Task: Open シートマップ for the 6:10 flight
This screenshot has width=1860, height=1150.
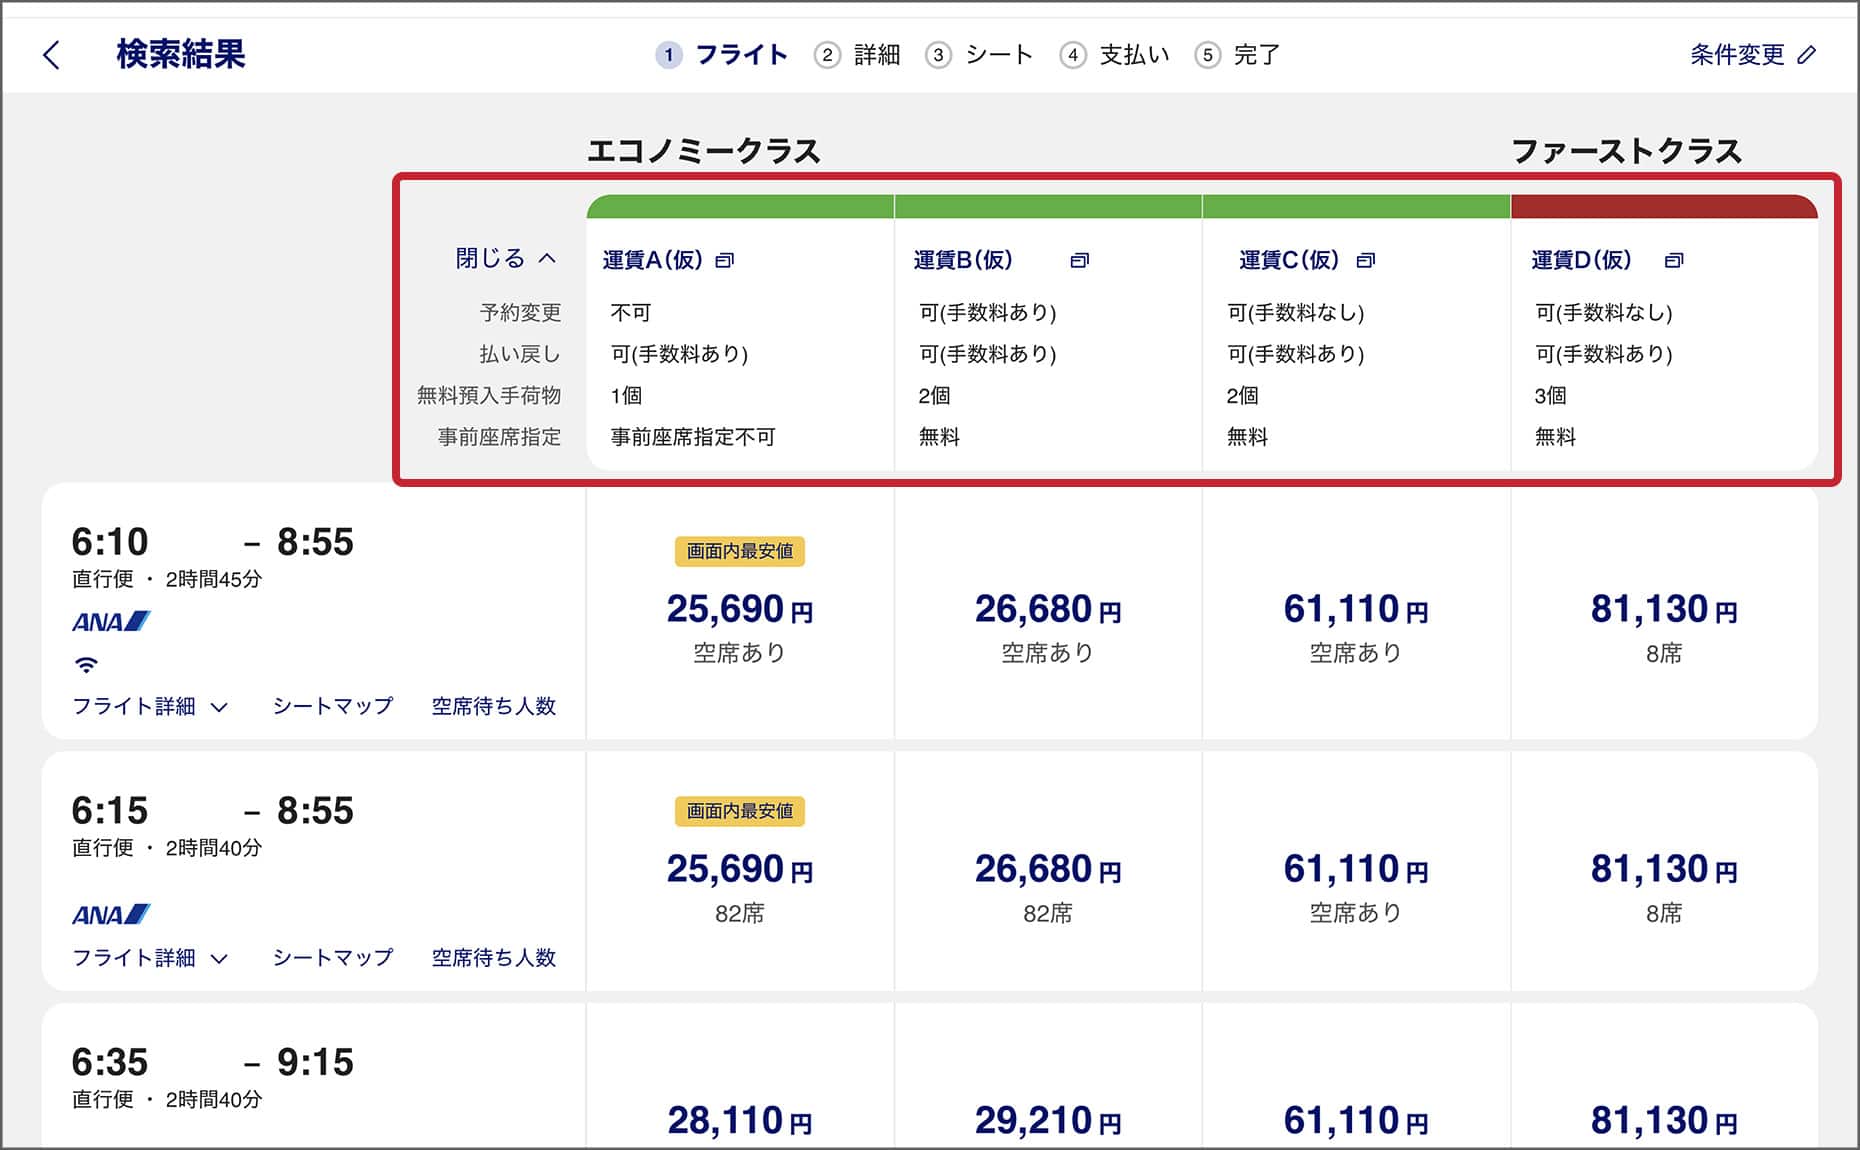Action: pyautogui.click(x=333, y=707)
